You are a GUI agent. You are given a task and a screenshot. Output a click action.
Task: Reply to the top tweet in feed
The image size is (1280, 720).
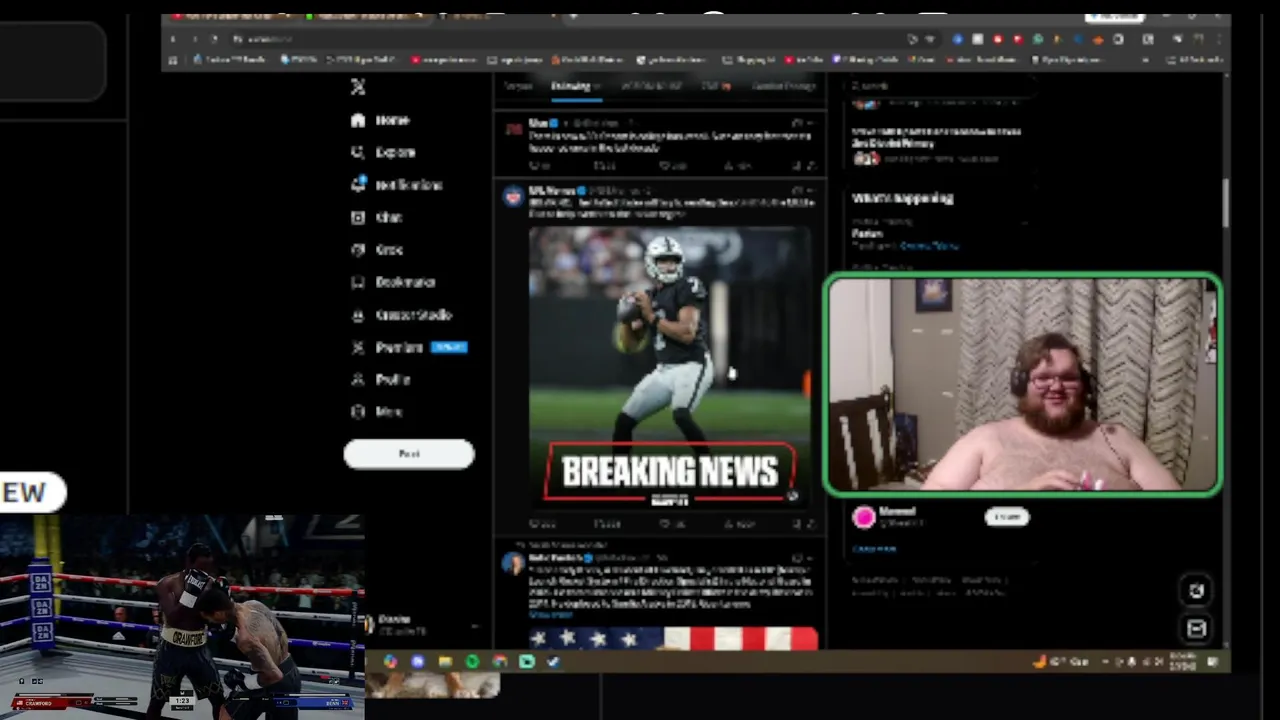(539, 166)
